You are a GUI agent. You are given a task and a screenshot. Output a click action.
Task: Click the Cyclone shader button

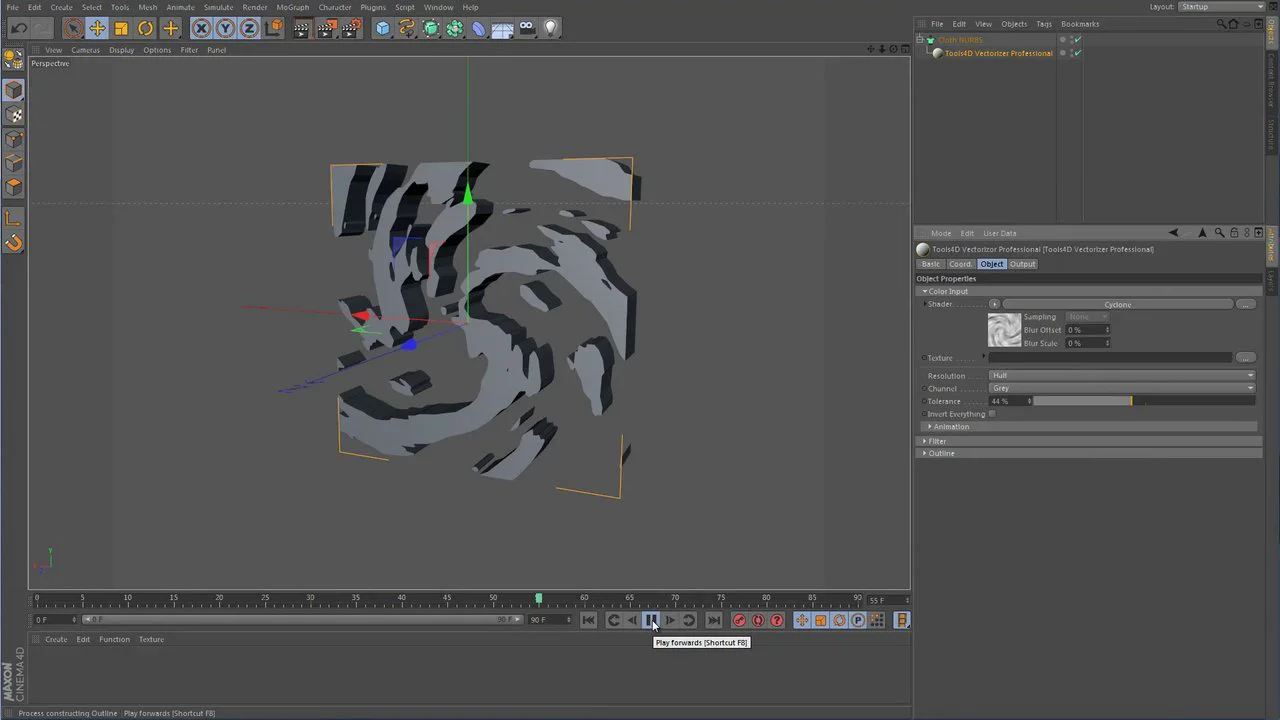(1117, 305)
